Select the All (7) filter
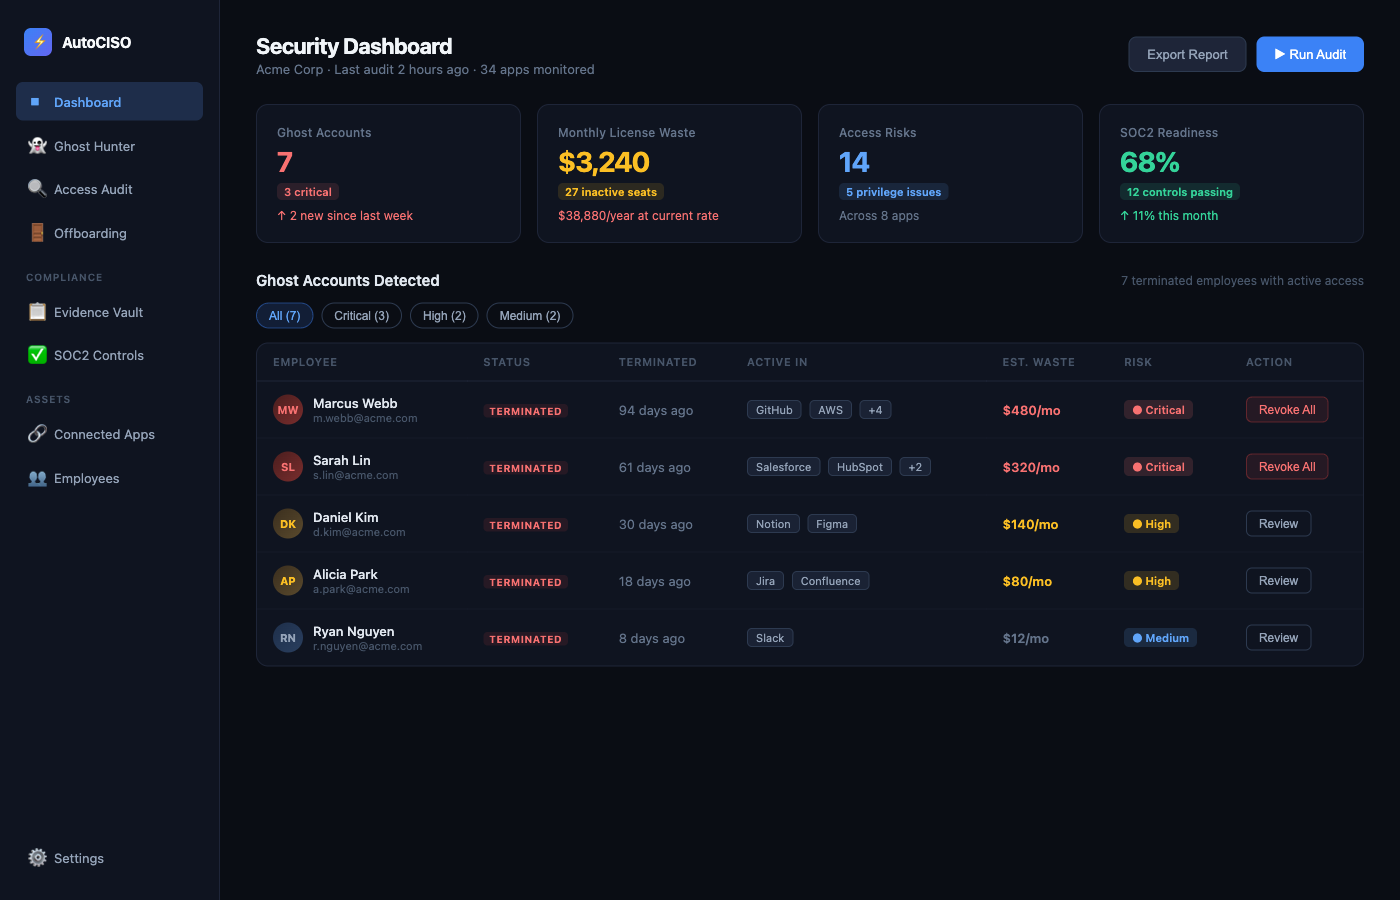 285,316
